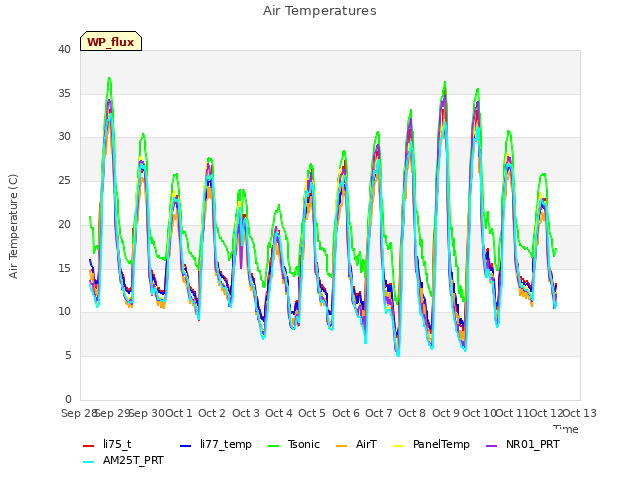The image size is (640, 480).
Task: Click the PanelTemp legend entry
Action: tap(431, 444)
